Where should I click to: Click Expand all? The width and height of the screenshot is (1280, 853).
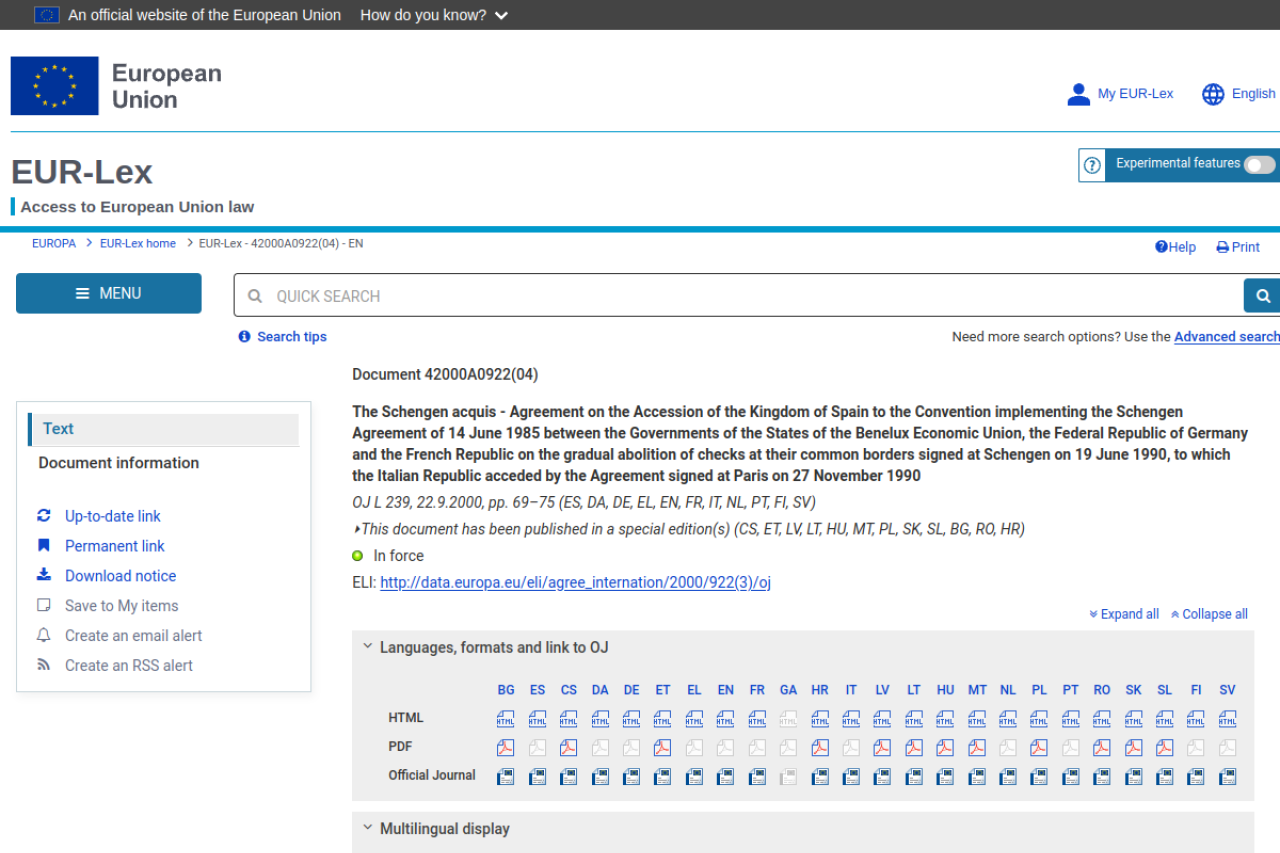click(1124, 614)
